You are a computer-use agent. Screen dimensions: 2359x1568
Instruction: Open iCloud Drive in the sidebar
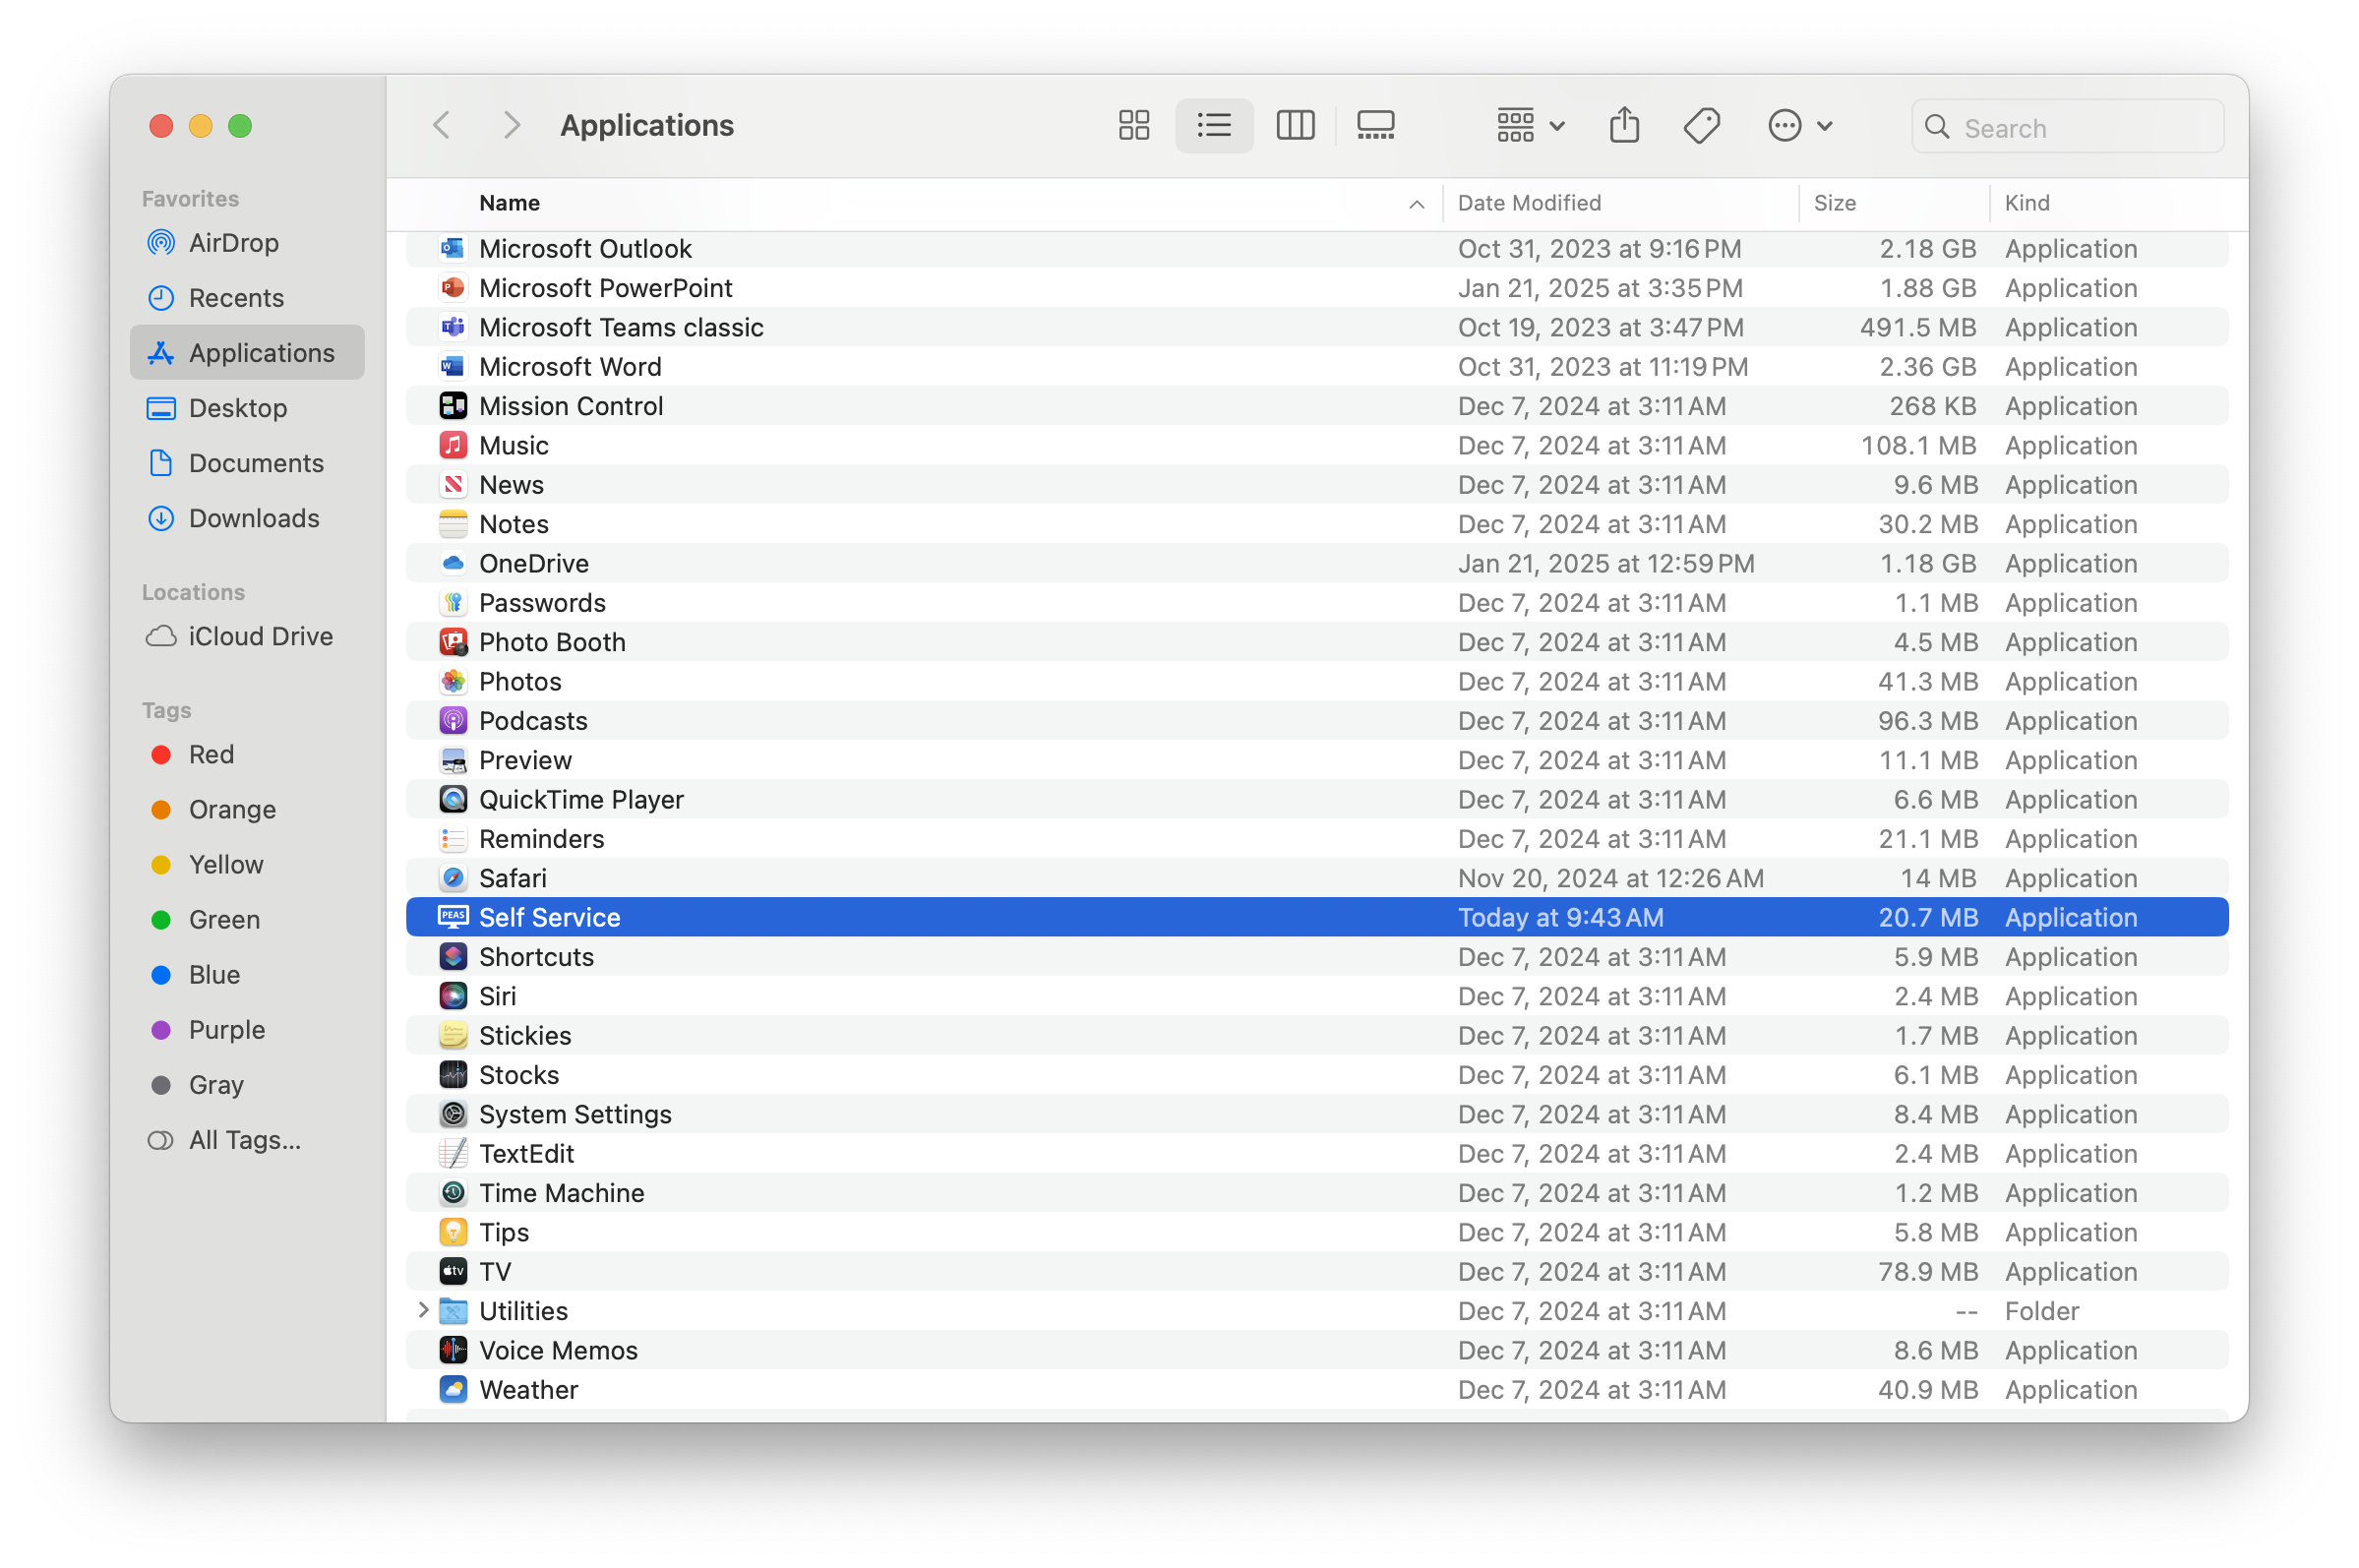coord(260,636)
